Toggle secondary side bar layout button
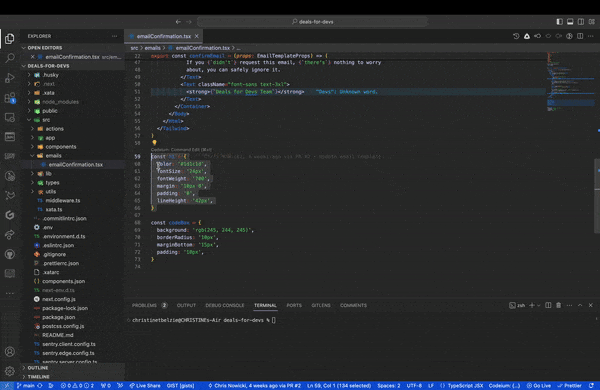The height and width of the screenshot is (390, 600). (581, 22)
